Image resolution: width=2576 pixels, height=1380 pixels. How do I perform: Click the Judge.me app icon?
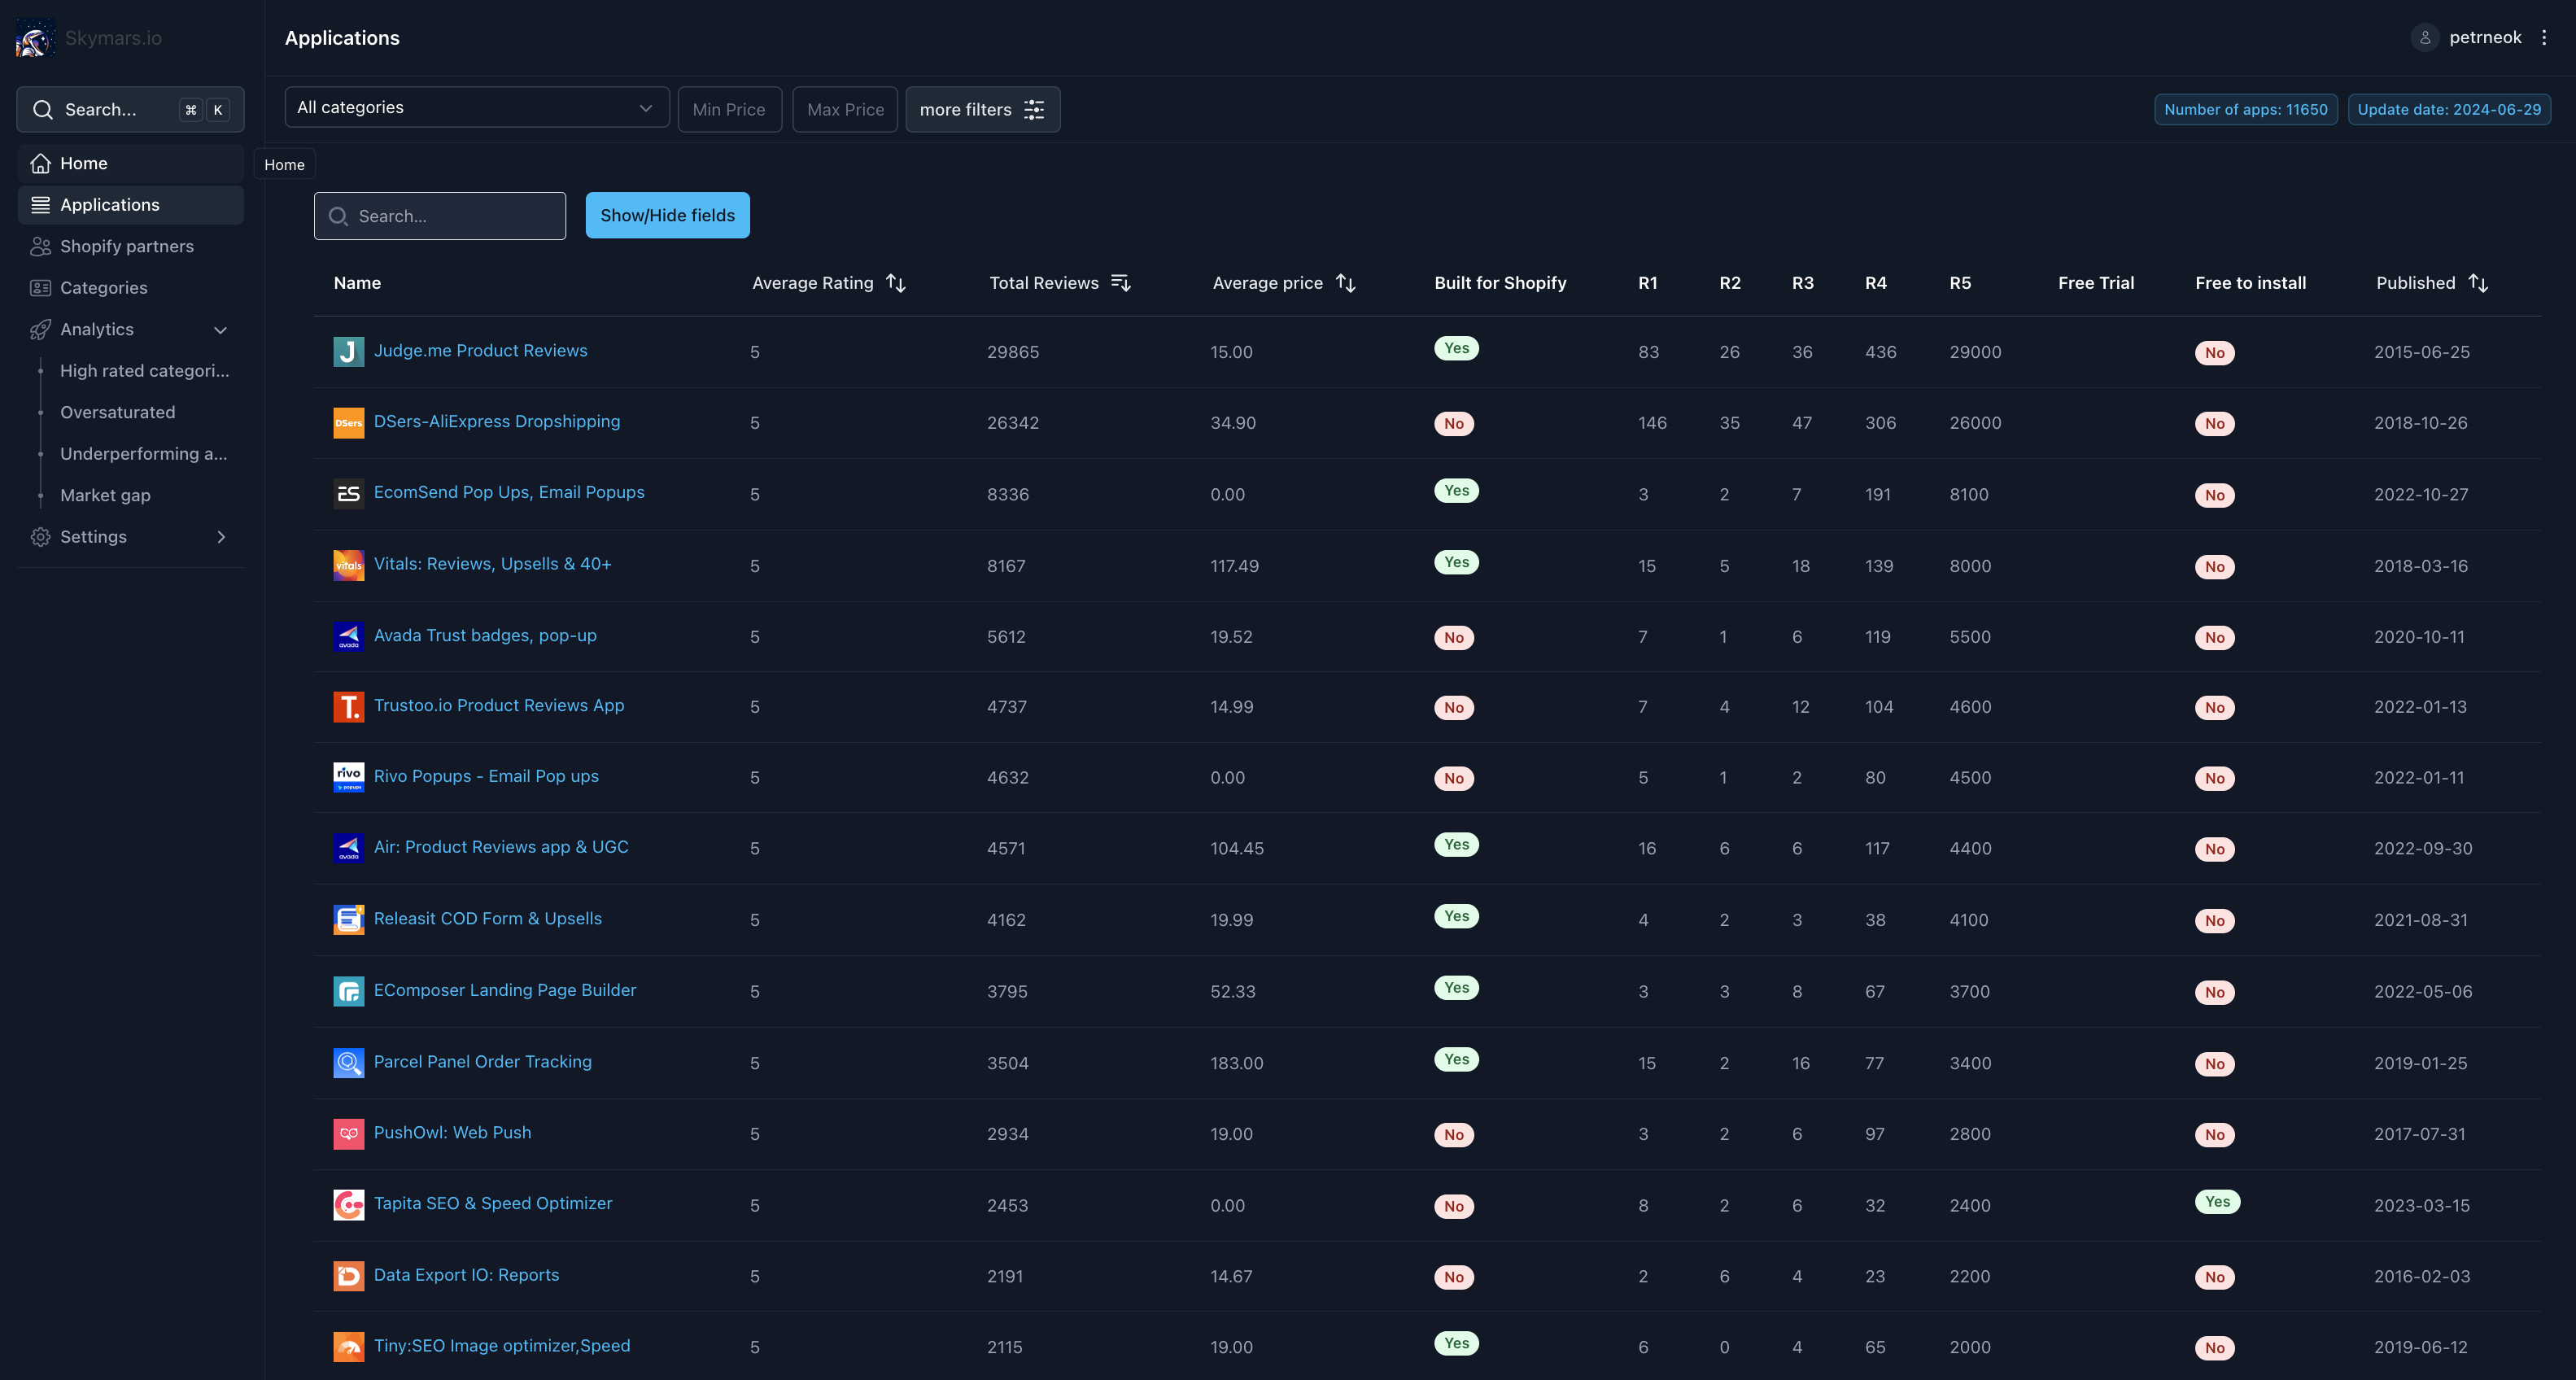pyautogui.click(x=349, y=352)
